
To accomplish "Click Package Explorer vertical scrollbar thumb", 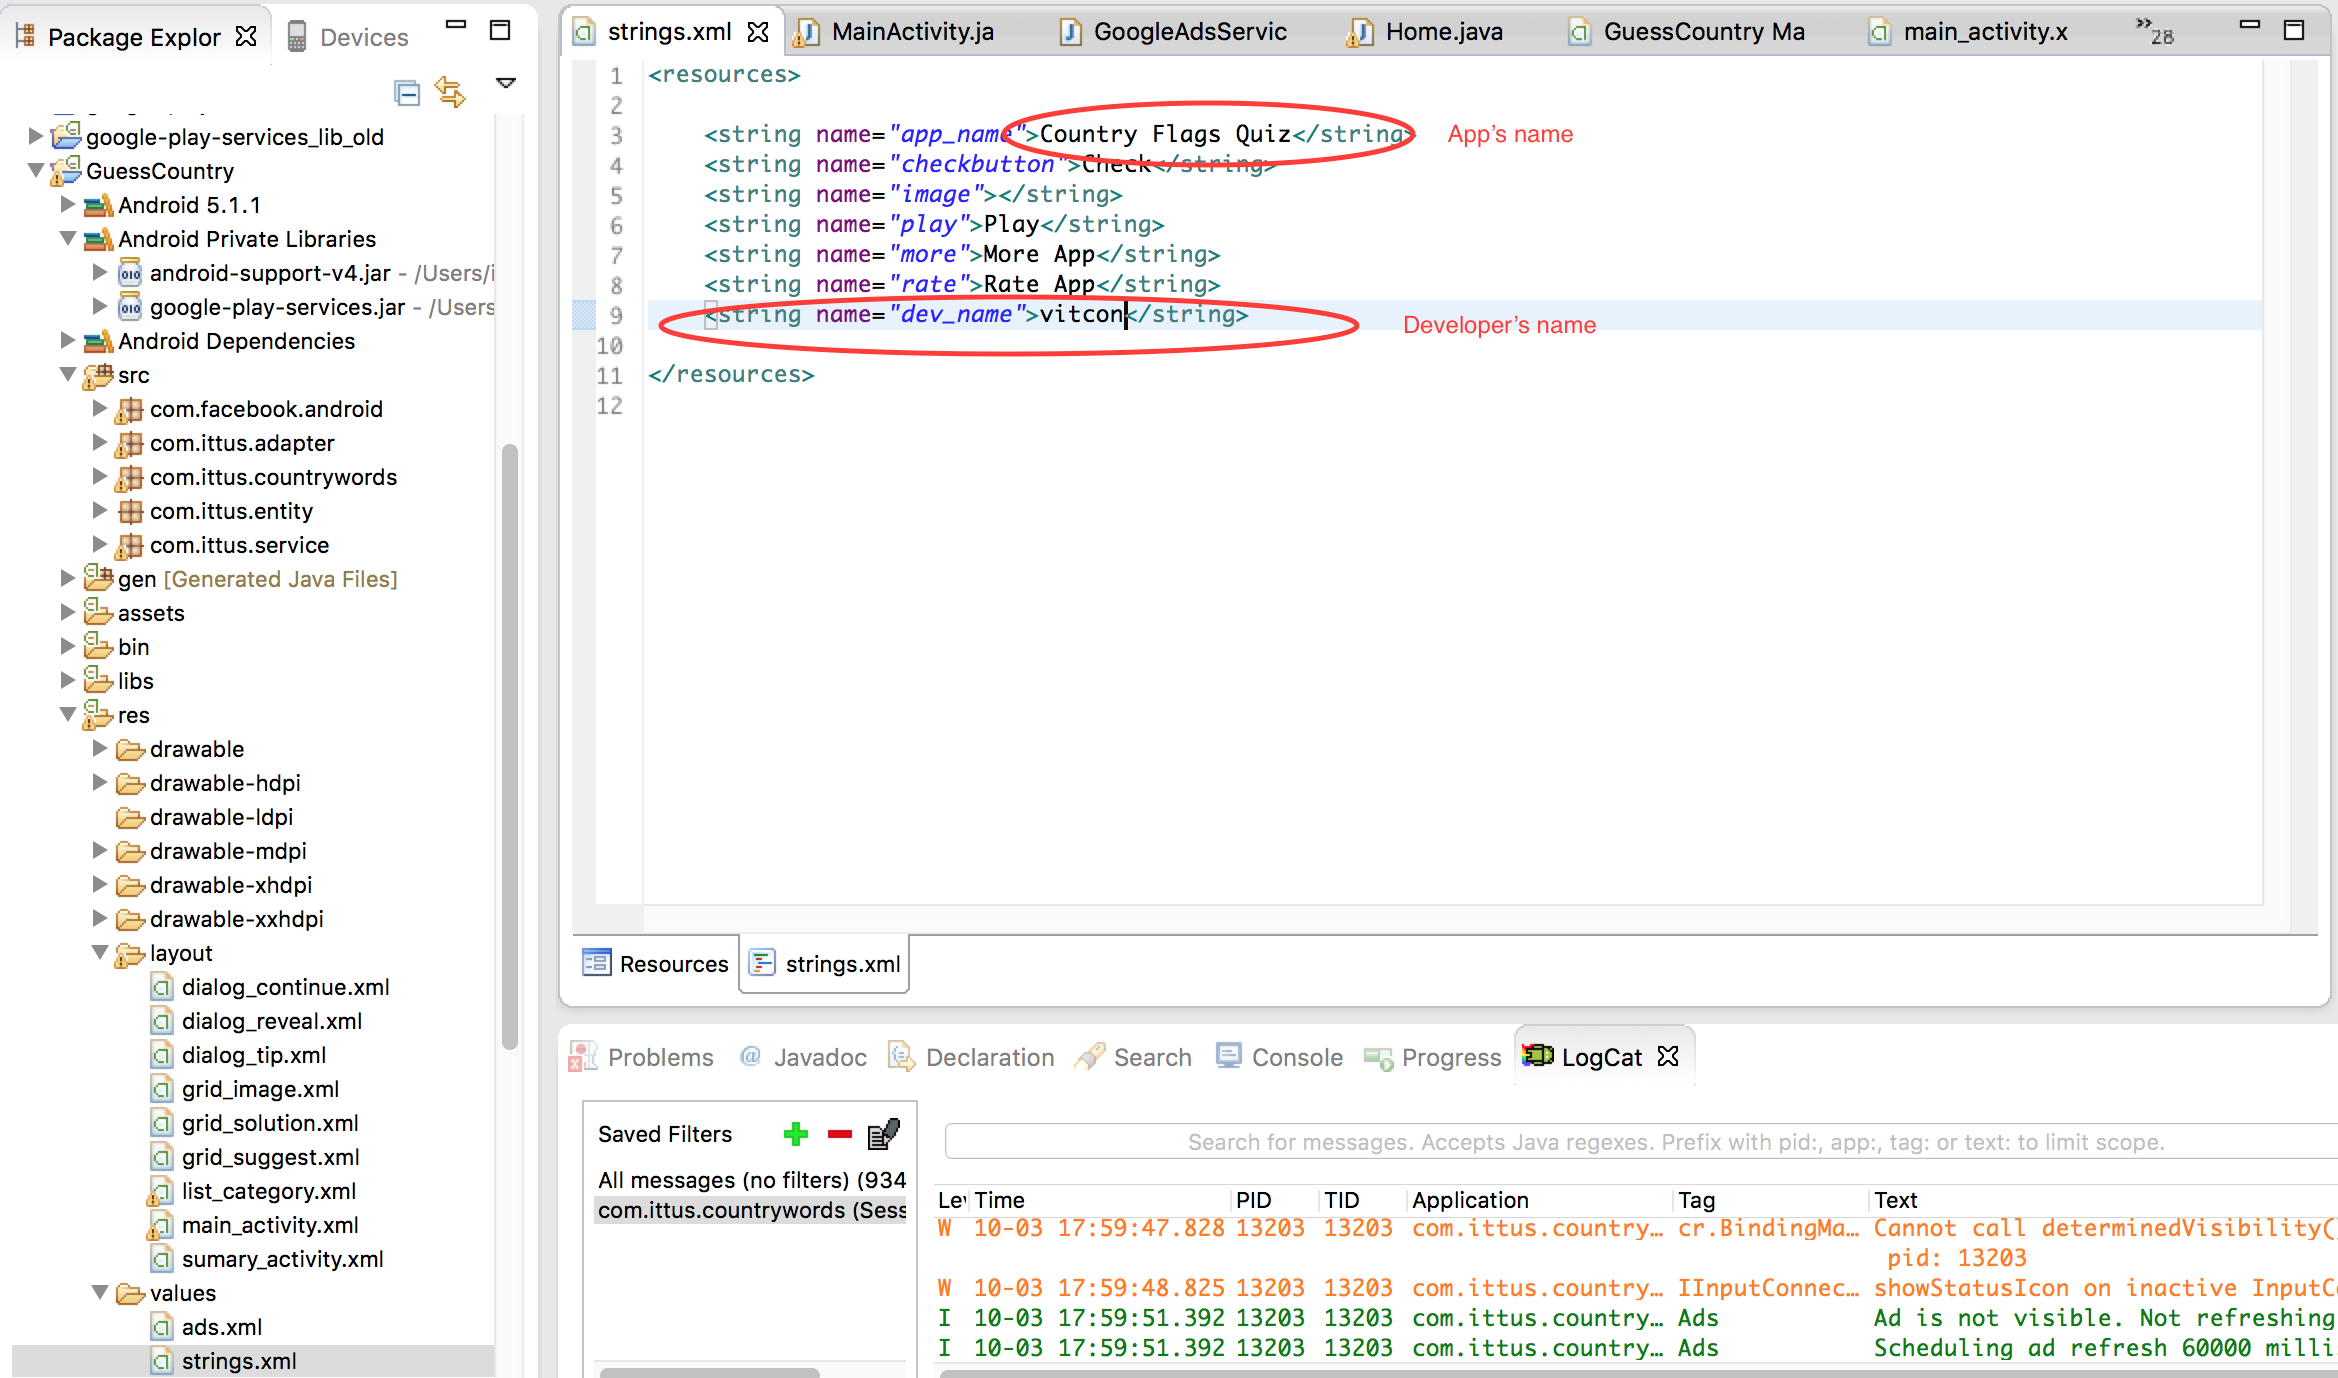I will 510,745.
